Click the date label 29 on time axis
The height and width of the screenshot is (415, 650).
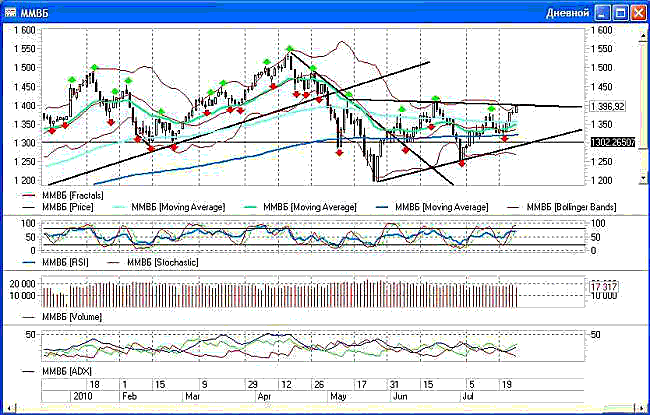(252, 384)
